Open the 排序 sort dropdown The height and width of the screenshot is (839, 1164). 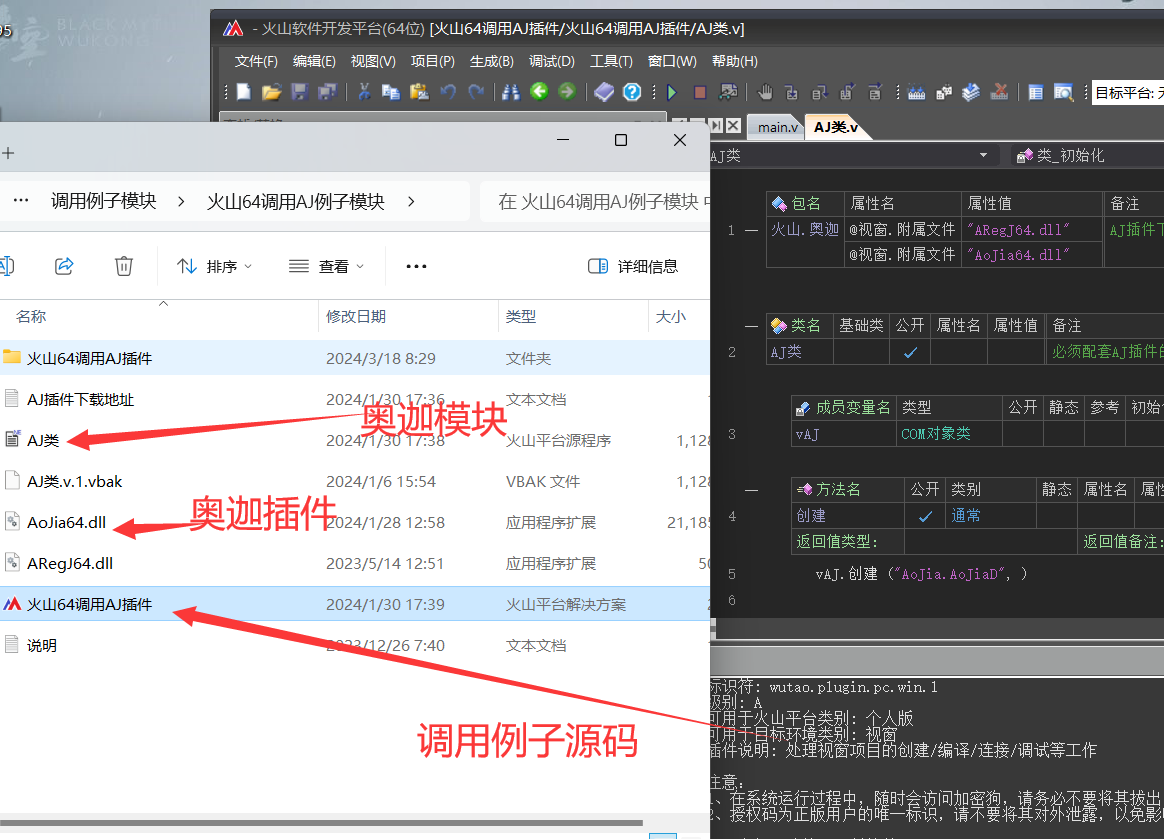(x=215, y=266)
